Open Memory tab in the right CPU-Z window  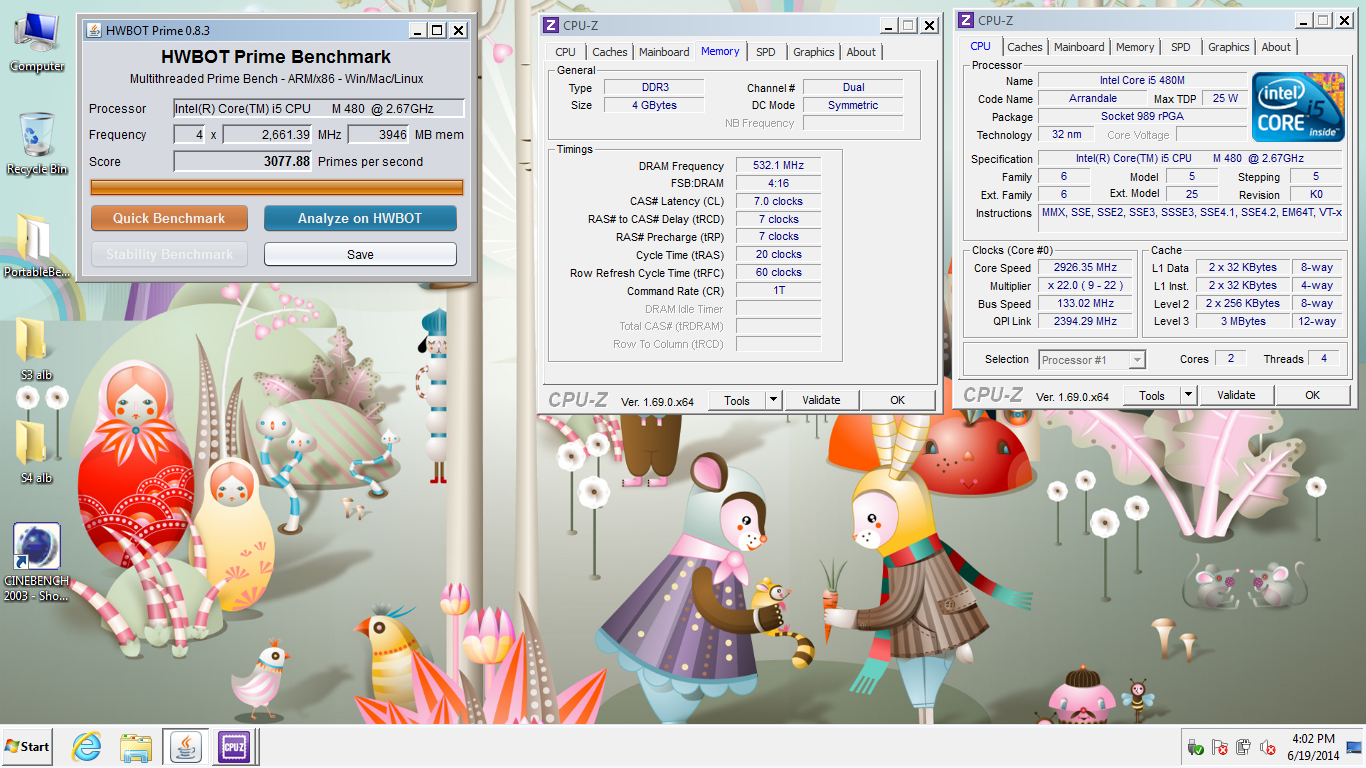coord(1135,47)
